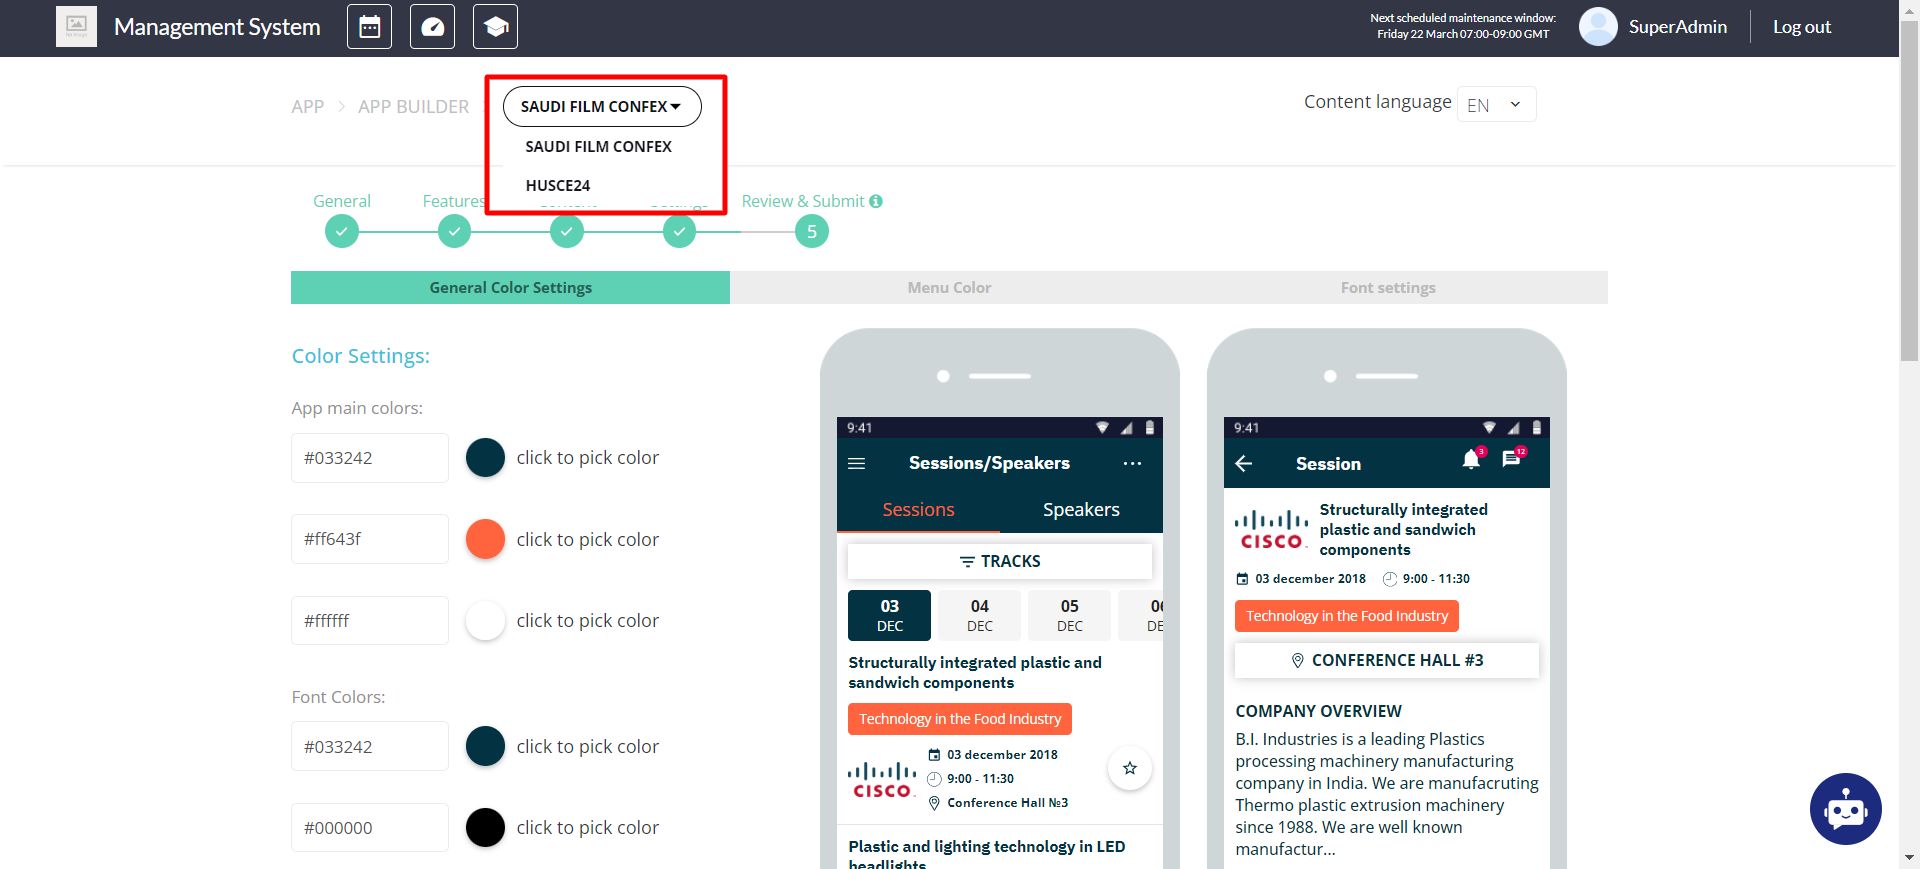Open the calendar icon in top bar

[369, 27]
